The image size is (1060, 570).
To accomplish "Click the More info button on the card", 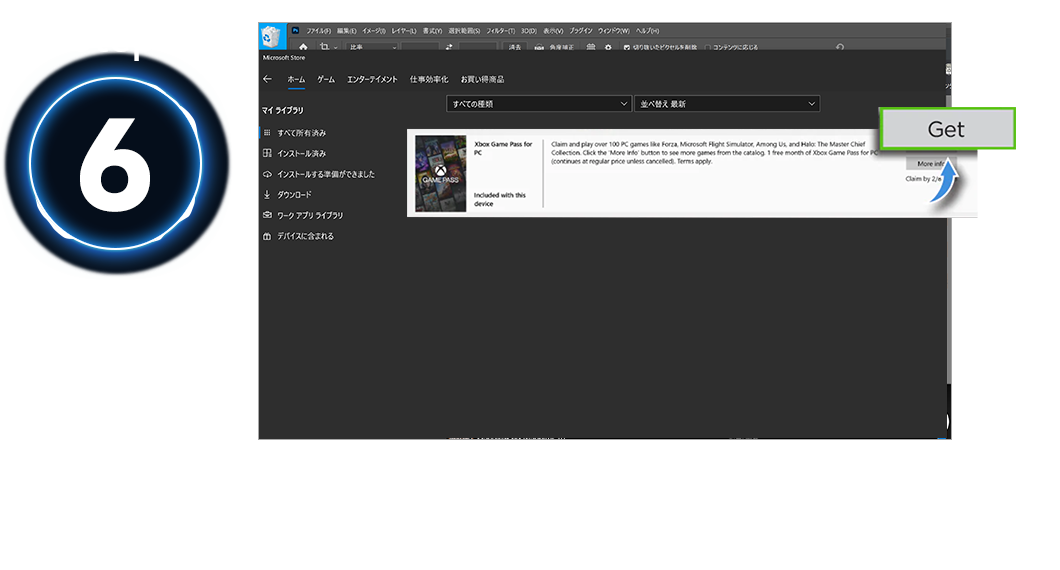I will click(x=931, y=164).
